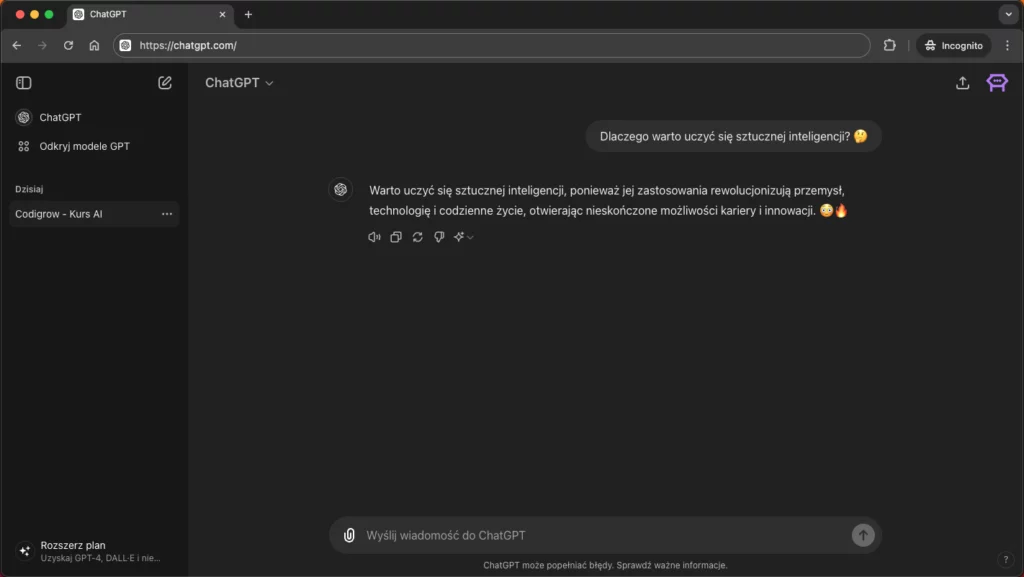Click the thumbs down feedback icon
The width and height of the screenshot is (1024, 577).
pyautogui.click(x=439, y=237)
